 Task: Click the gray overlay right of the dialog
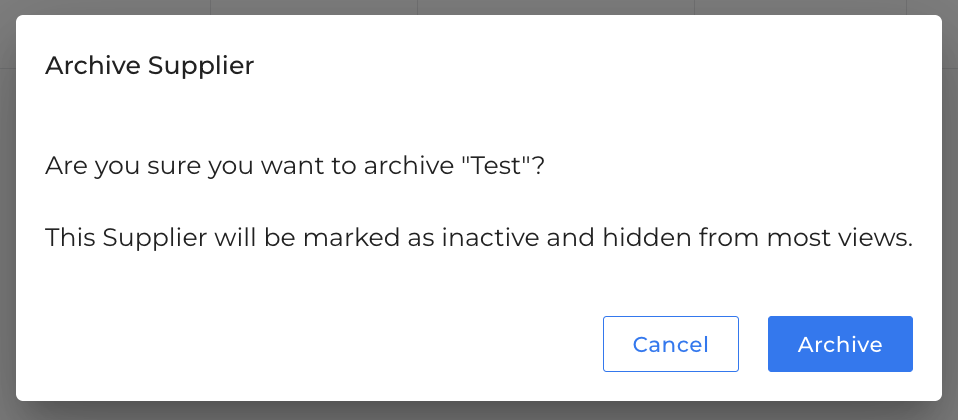[950, 210]
